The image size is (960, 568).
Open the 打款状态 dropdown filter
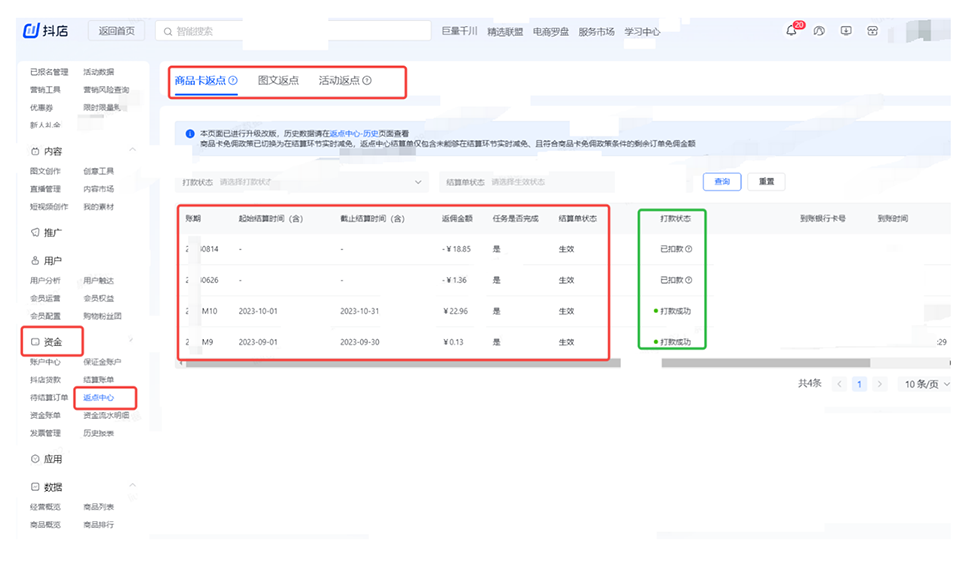[302, 182]
